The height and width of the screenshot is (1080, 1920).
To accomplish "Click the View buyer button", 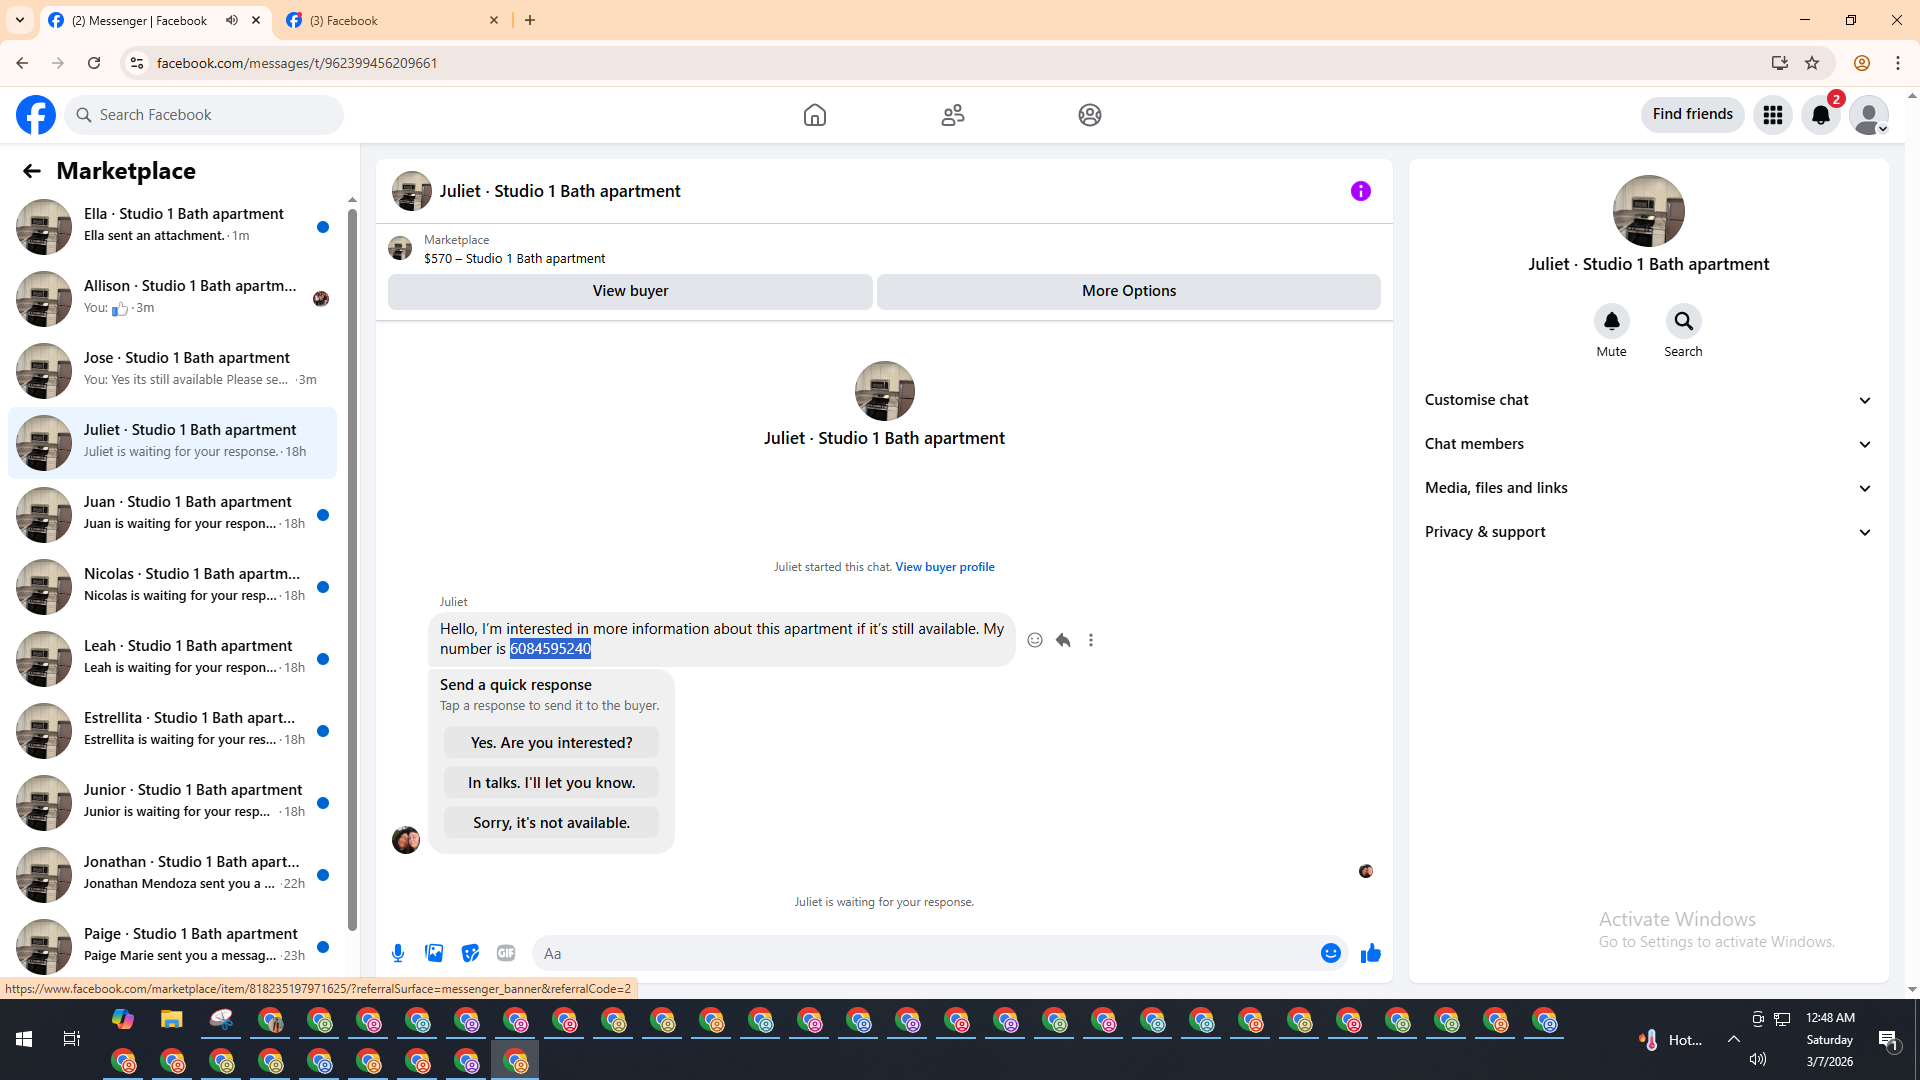I will [630, 291].
